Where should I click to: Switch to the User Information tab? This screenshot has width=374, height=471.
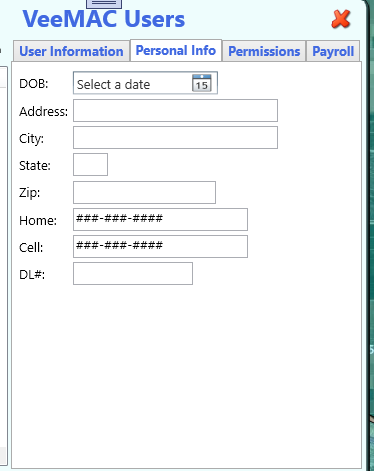[71, 51]
